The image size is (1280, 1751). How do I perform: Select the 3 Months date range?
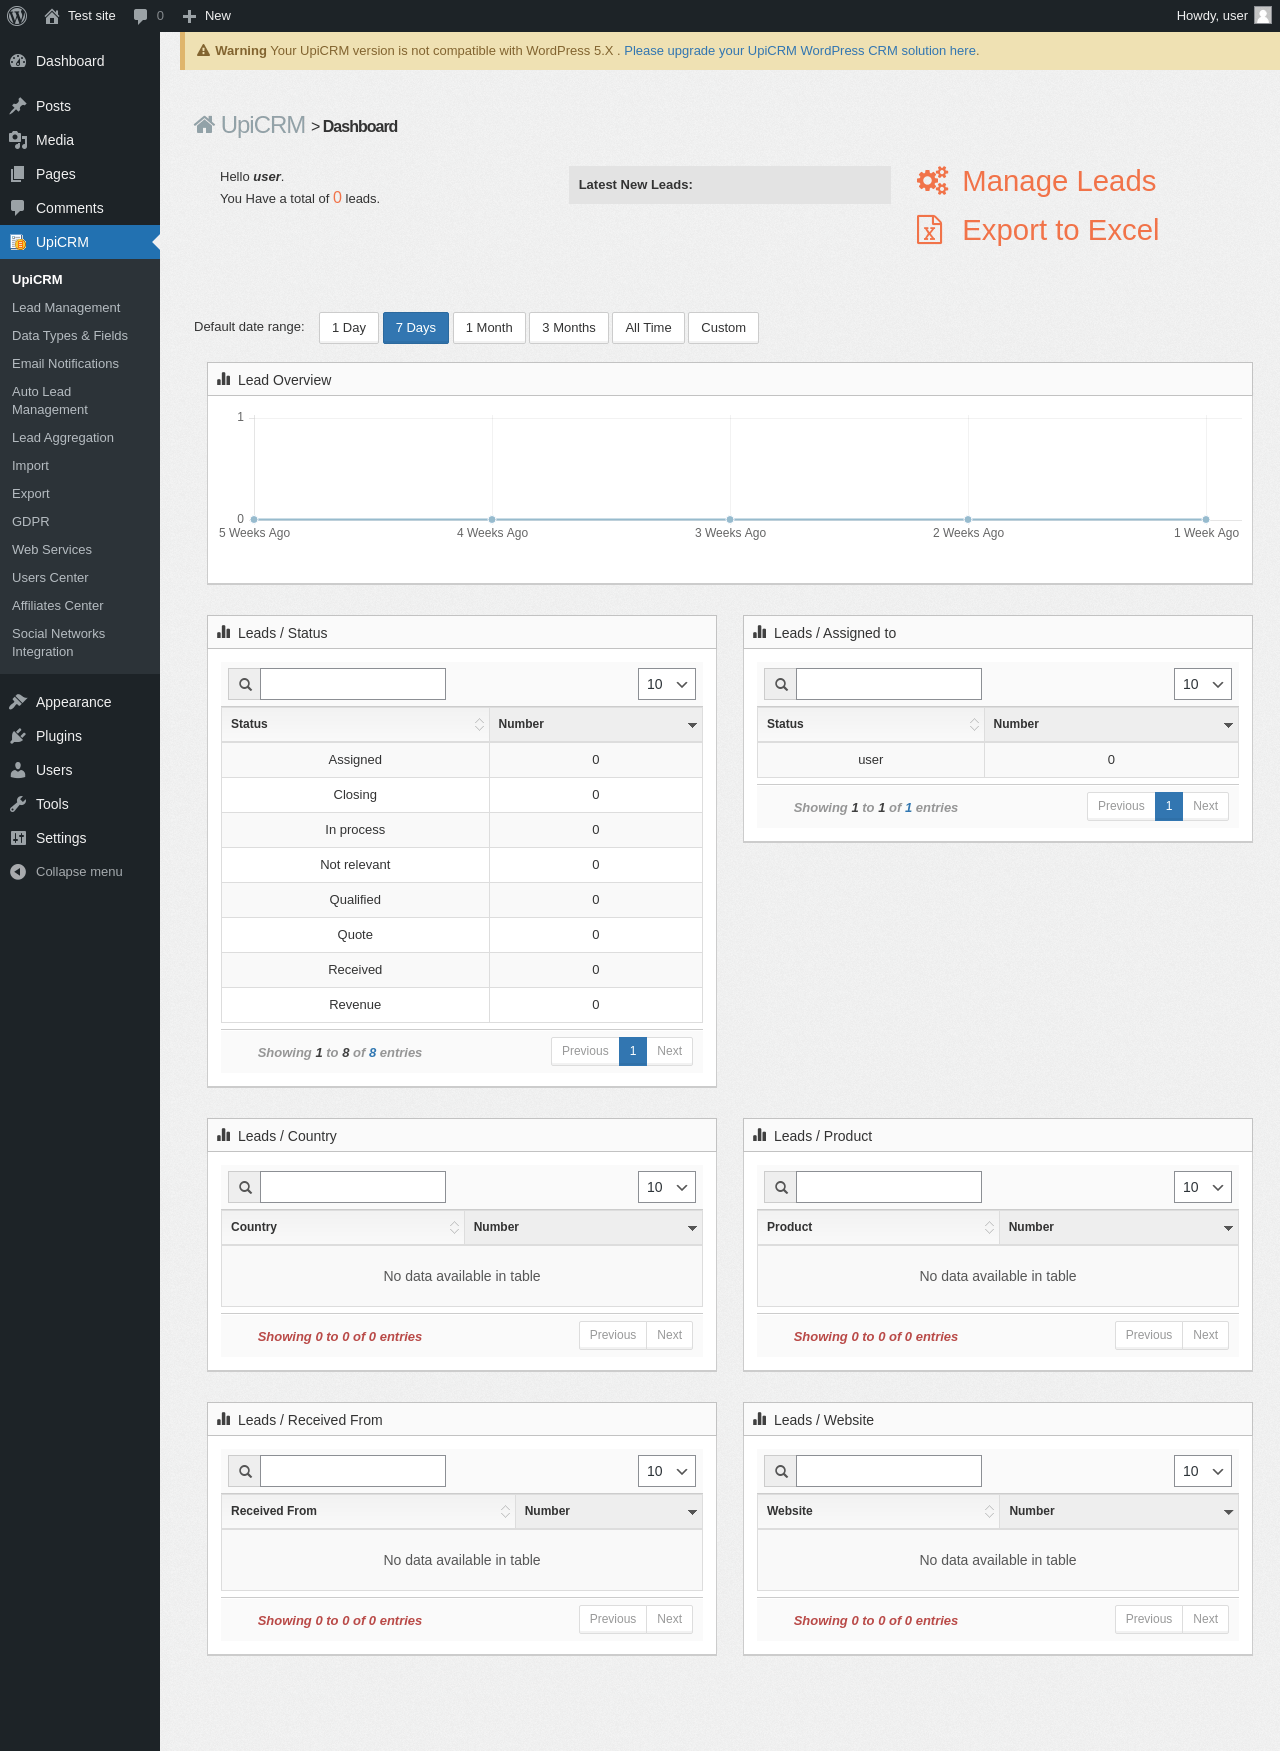[569, 328]
